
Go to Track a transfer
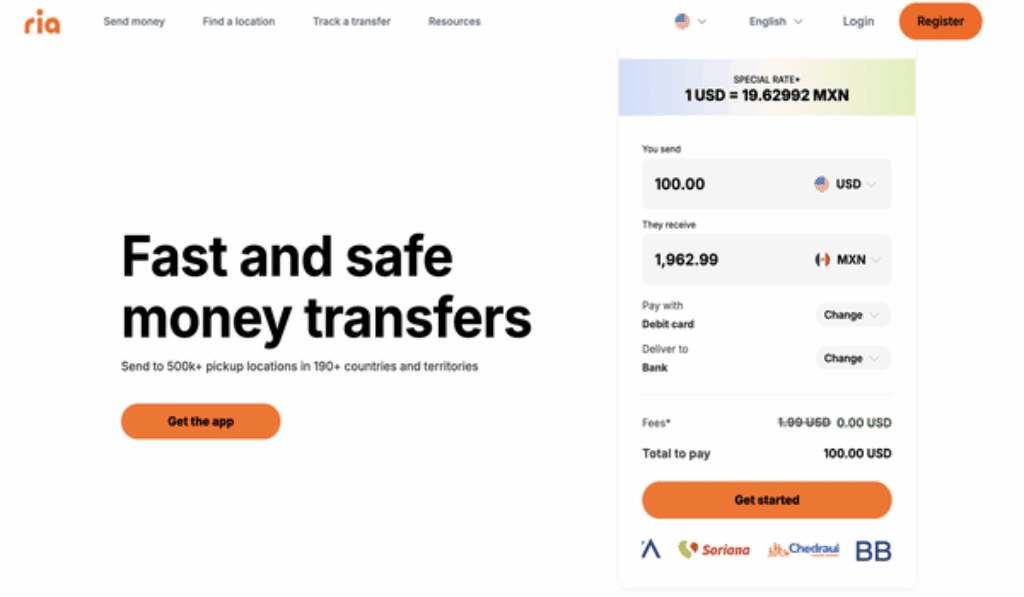pos(351,22)
